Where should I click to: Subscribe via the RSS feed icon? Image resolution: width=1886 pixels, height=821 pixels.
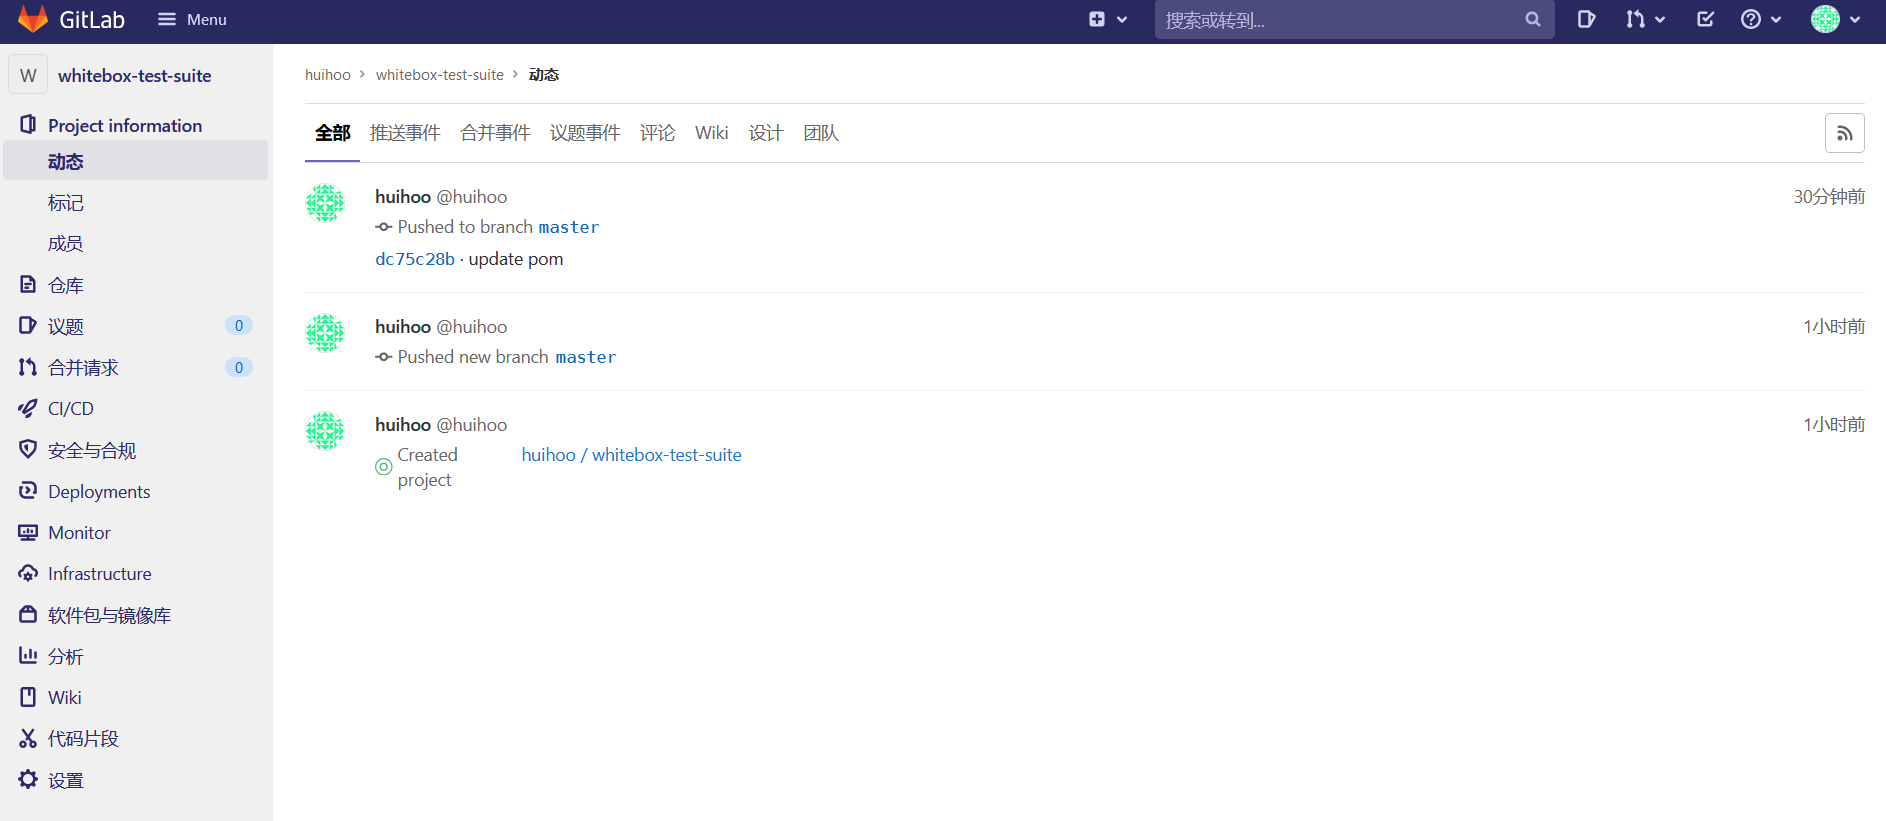[1844, 134]
